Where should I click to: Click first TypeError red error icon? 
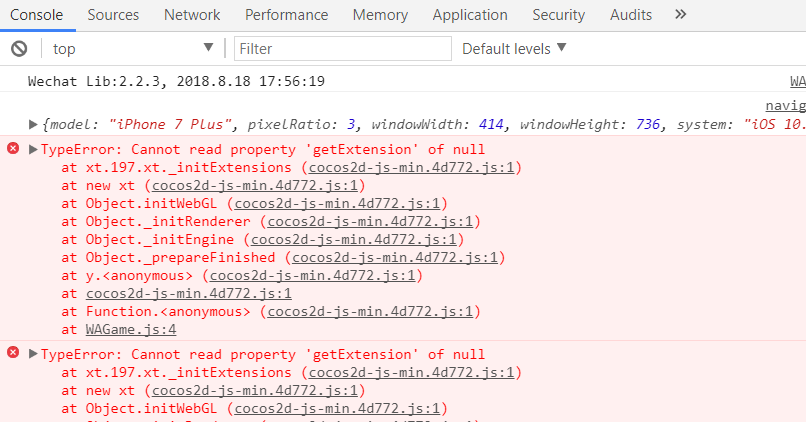pyautogui.click(x=13, y=149)
